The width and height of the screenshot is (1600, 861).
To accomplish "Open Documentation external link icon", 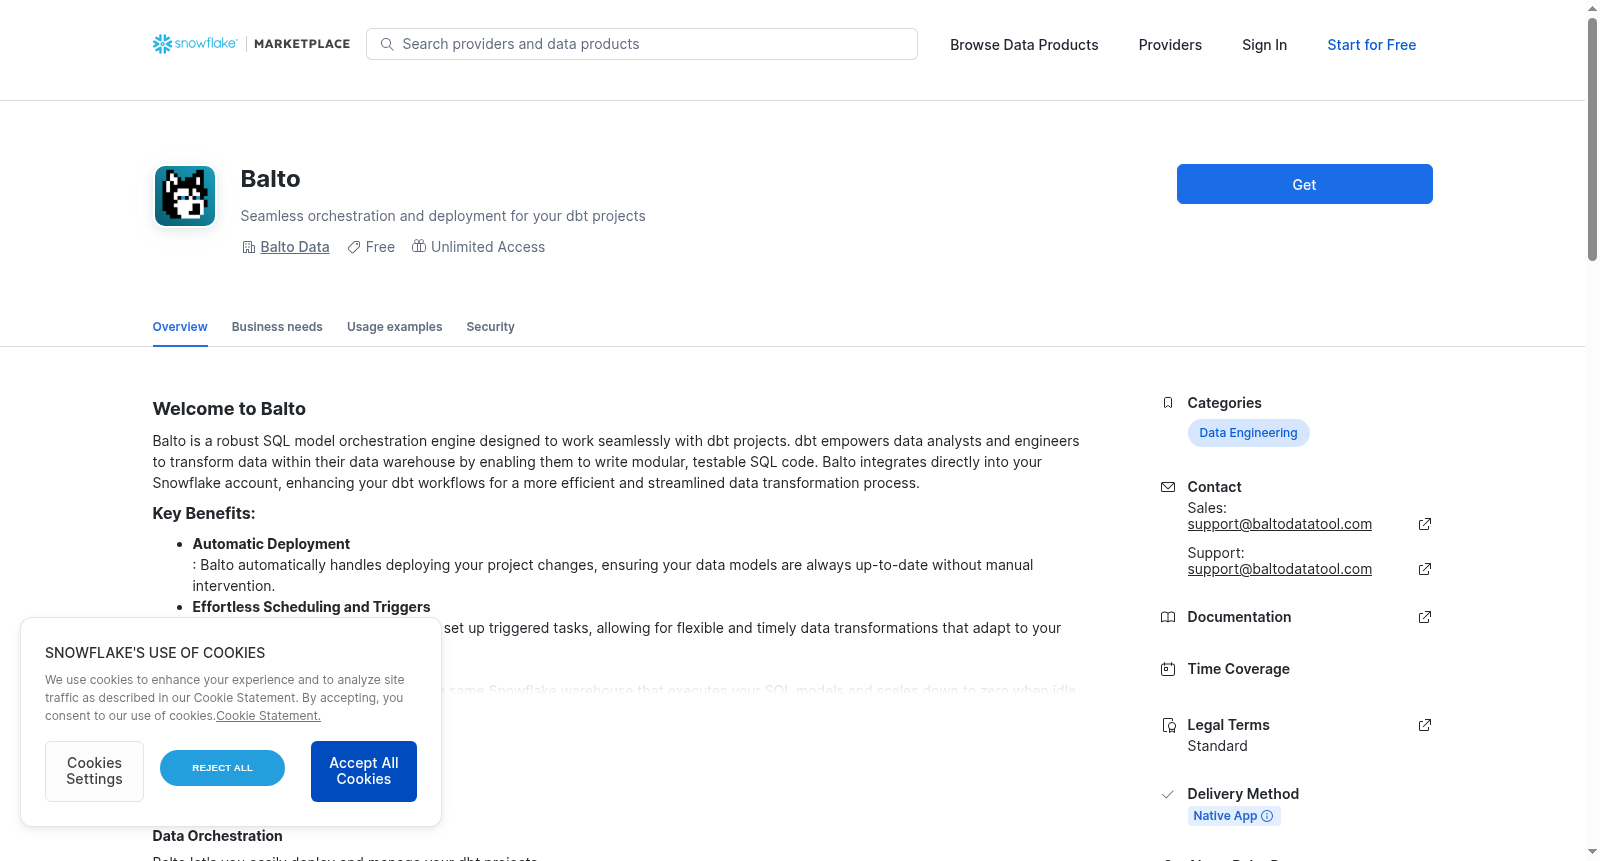I will click(x=1425, y=617).
